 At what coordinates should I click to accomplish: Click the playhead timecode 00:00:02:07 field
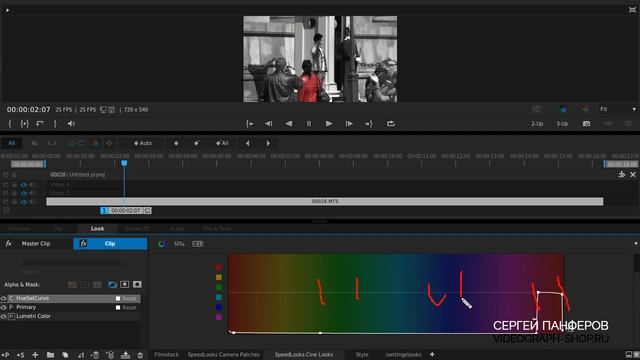coord(126,211)
